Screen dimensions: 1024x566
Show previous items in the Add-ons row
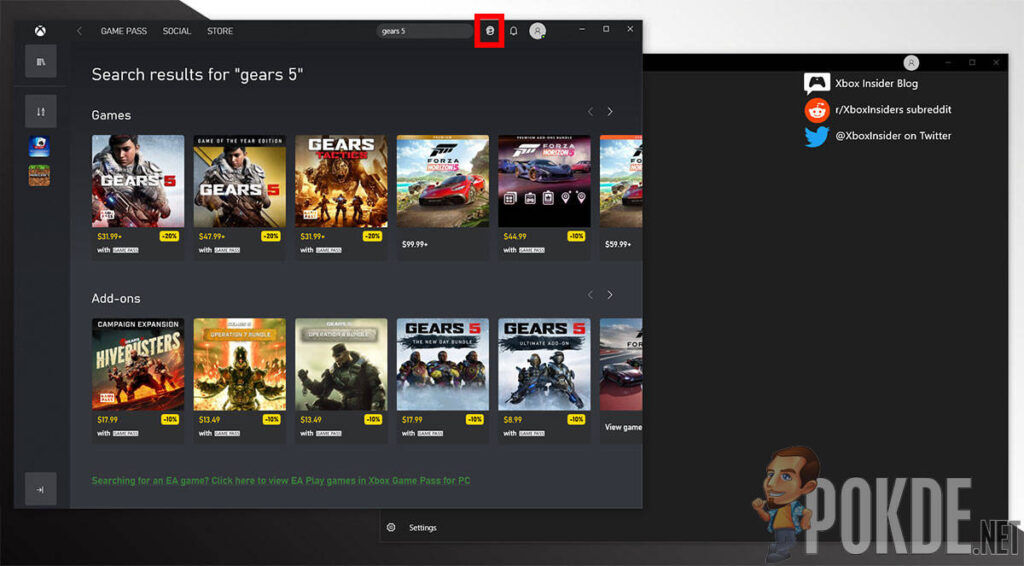(x=590, y=295)
